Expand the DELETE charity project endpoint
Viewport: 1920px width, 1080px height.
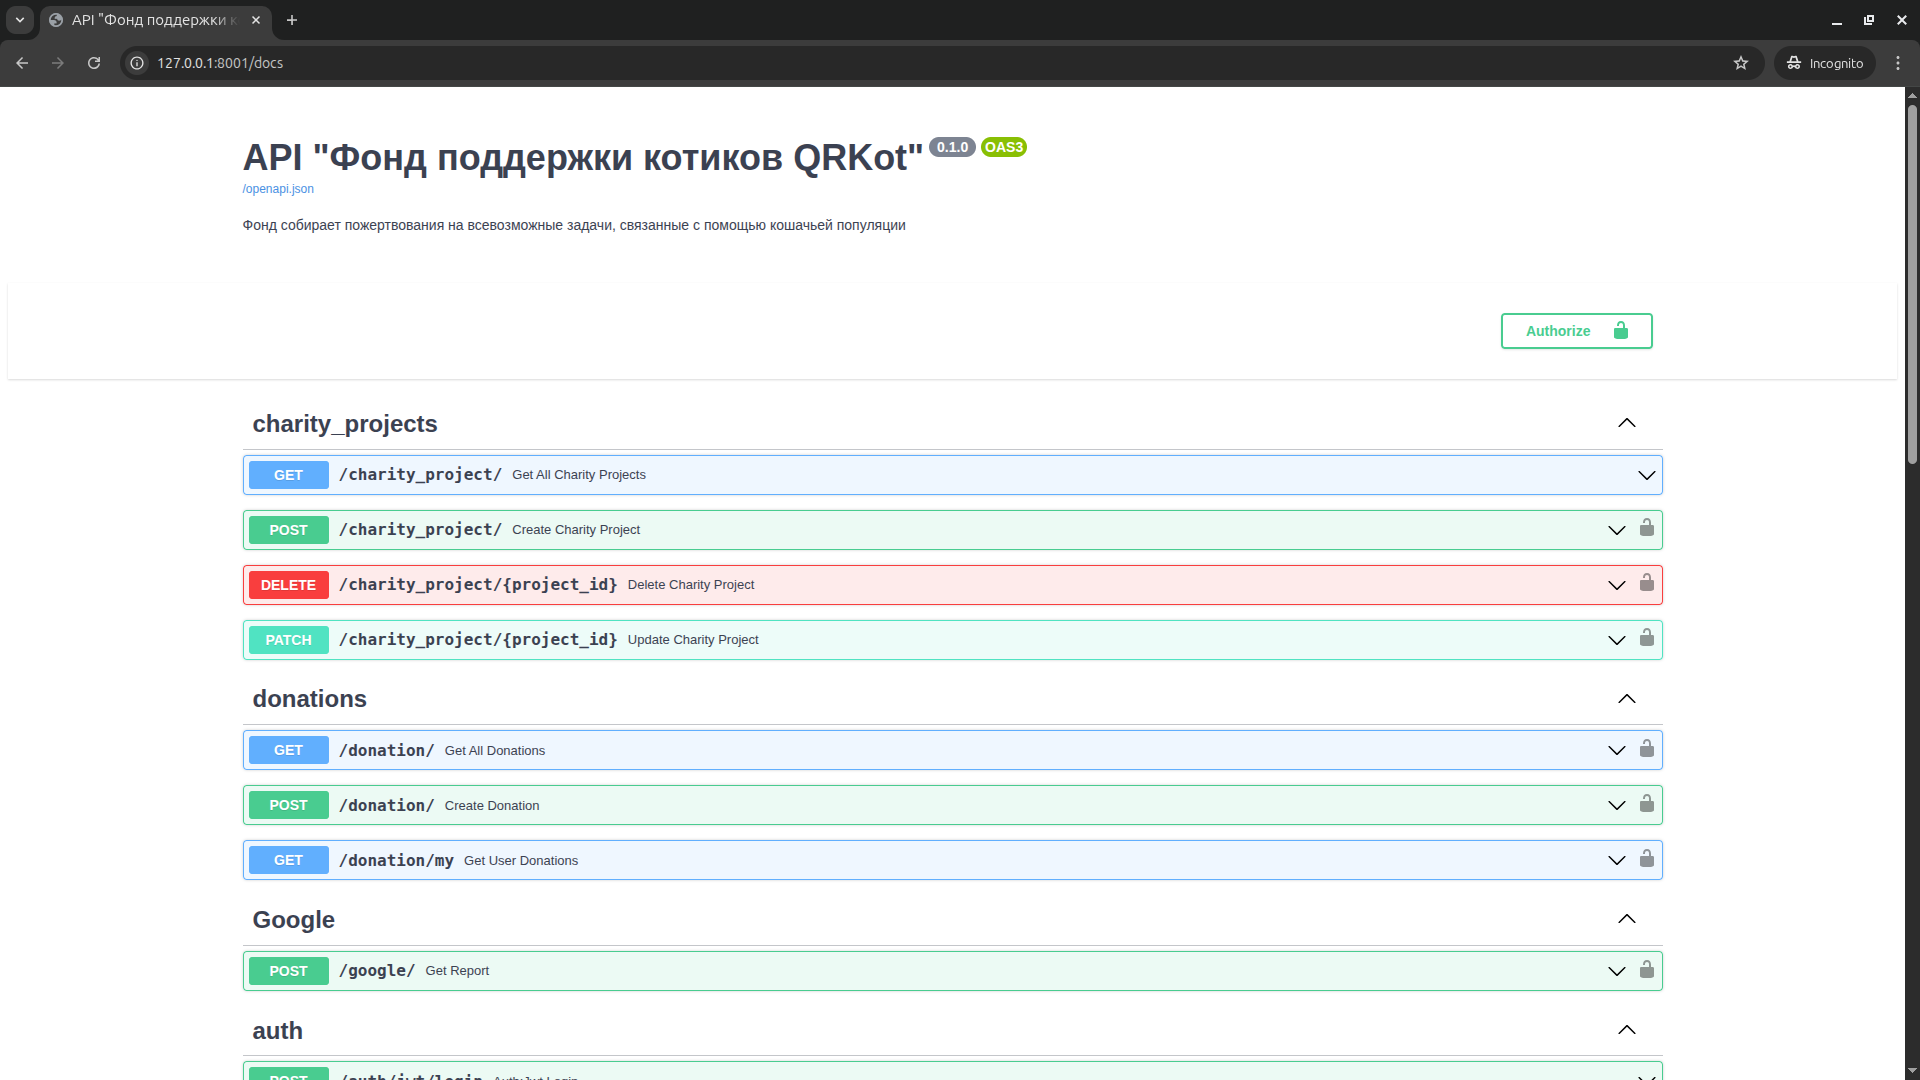(x=1616, y=584)
